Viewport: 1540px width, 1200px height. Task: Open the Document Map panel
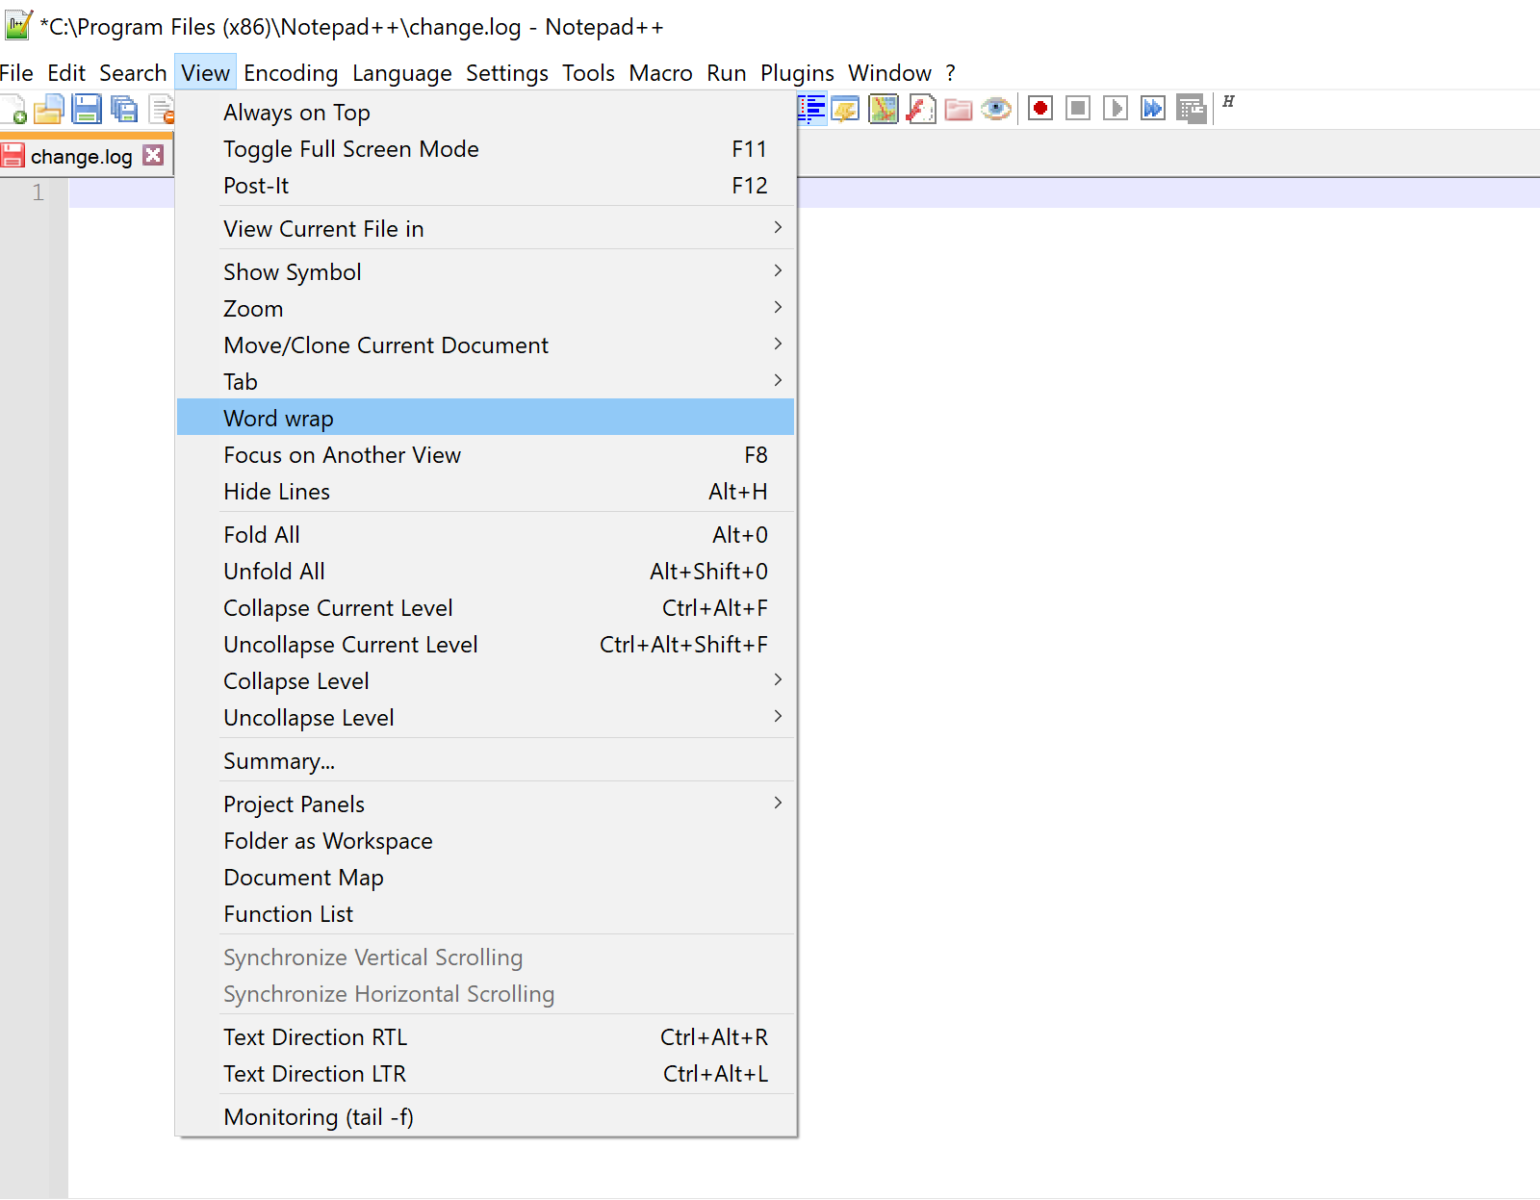(303, 877)
